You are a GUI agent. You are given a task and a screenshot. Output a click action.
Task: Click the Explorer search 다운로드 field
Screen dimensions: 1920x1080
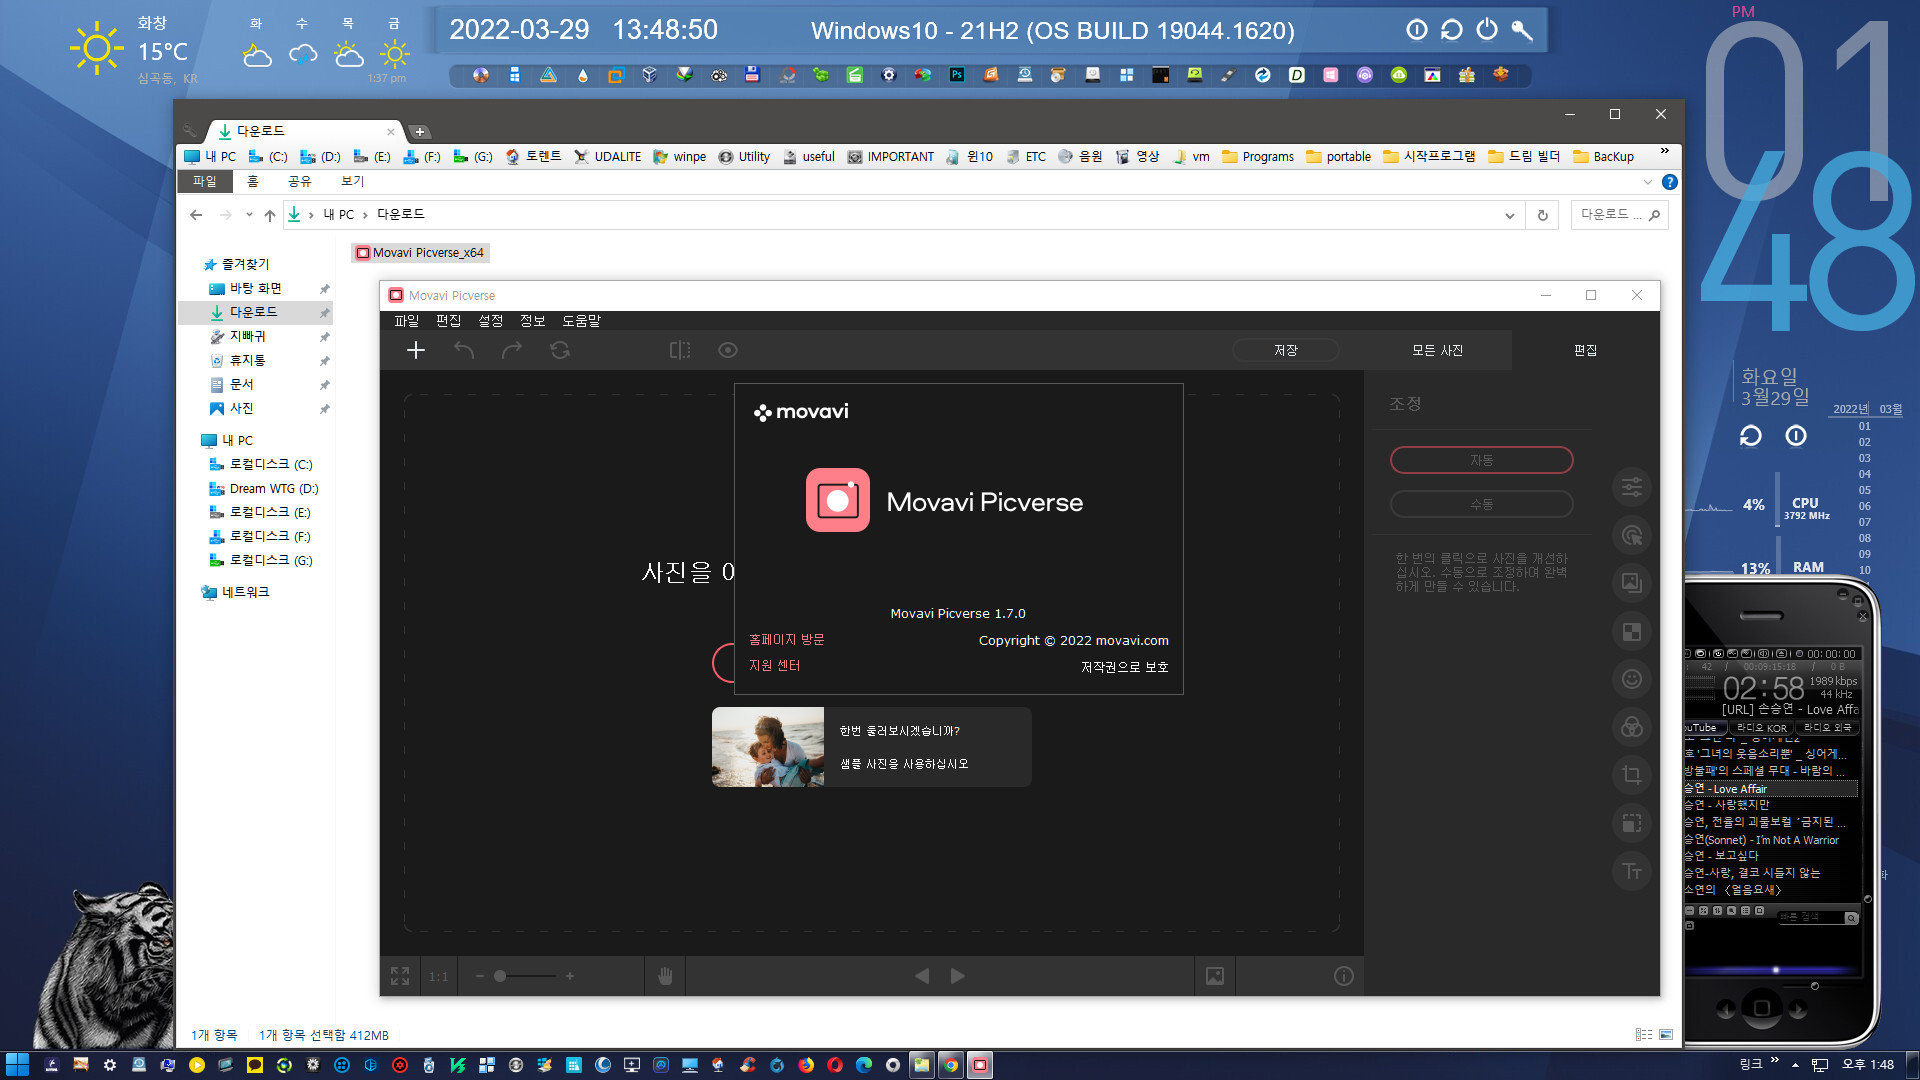(x=1619, y=215)
